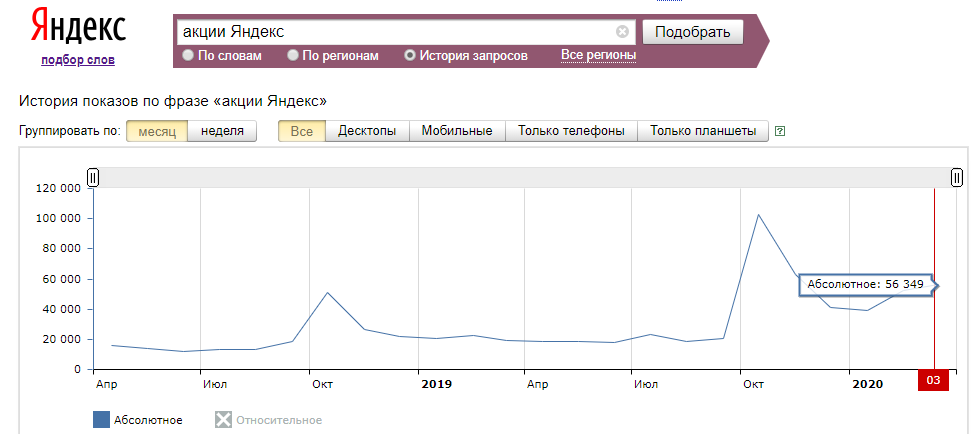This screenshot has height=434, width=975.
Task: Click the gray range selector bar
Action: (x=525, y=178)
